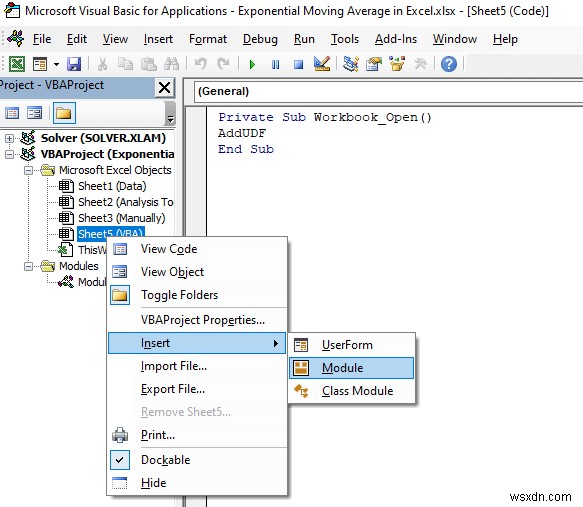Open the View menu
This screenshot has height=507, width=583.
point(115,39)
